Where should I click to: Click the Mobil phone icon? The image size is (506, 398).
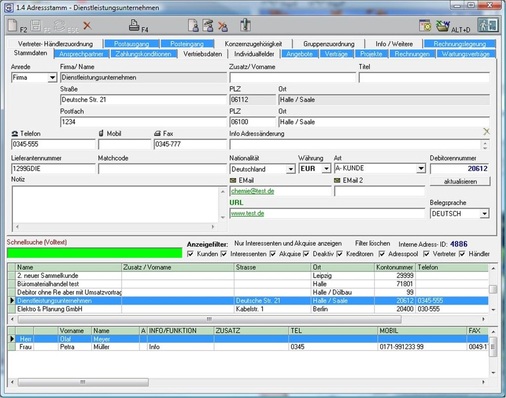(101, 133)
